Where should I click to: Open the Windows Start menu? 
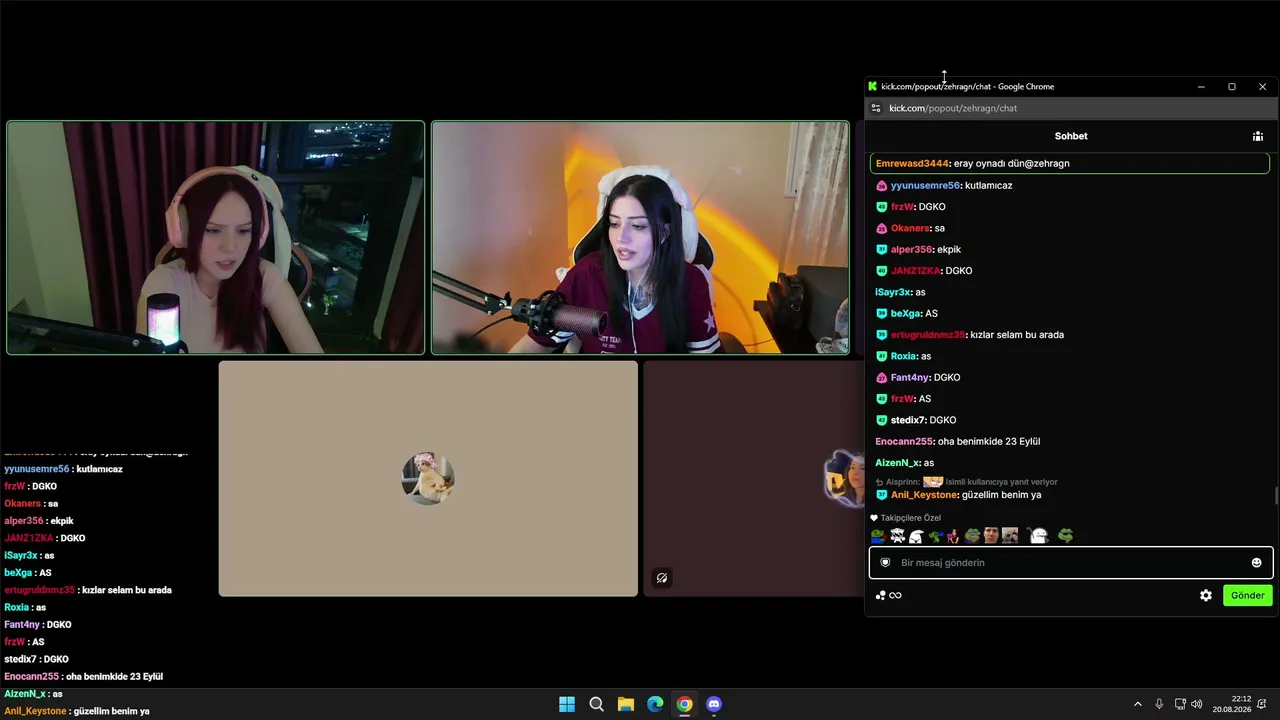pos(567,704)
